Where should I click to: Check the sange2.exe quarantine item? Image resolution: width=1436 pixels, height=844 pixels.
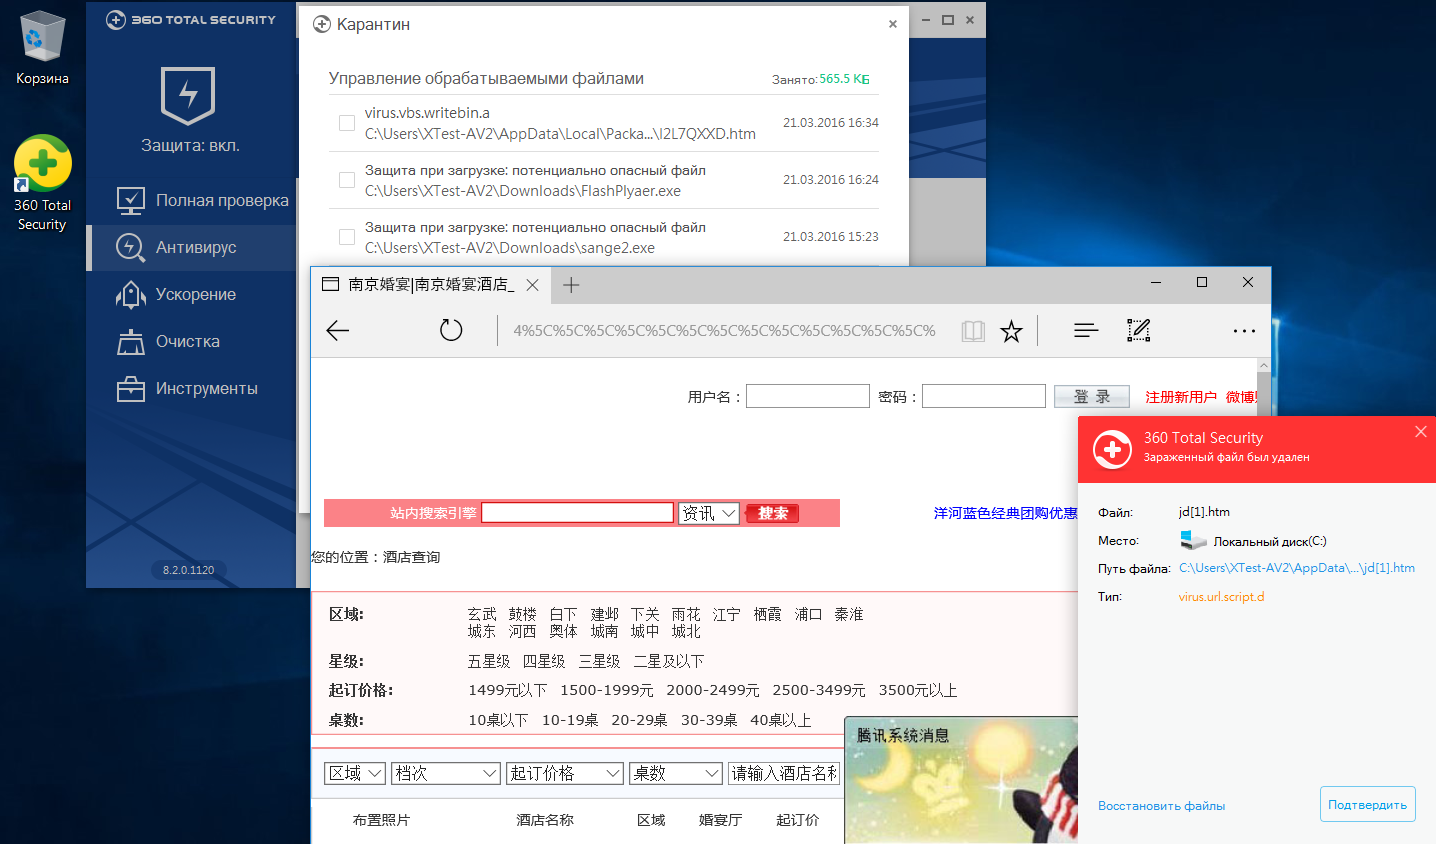[x=347, y=237]
